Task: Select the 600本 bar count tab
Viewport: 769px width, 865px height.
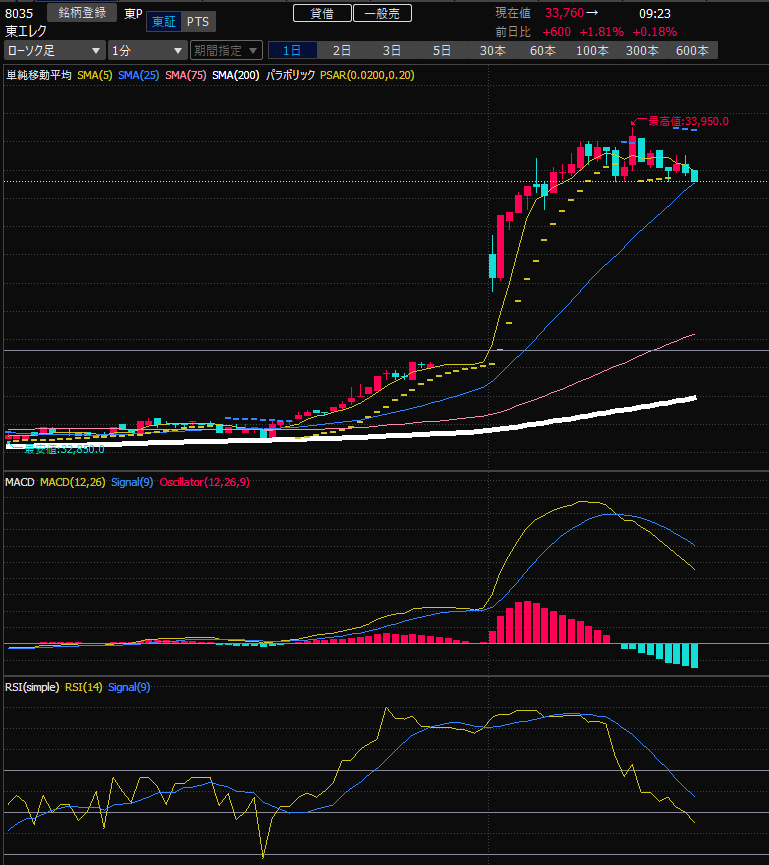Action: click(692, 50)
